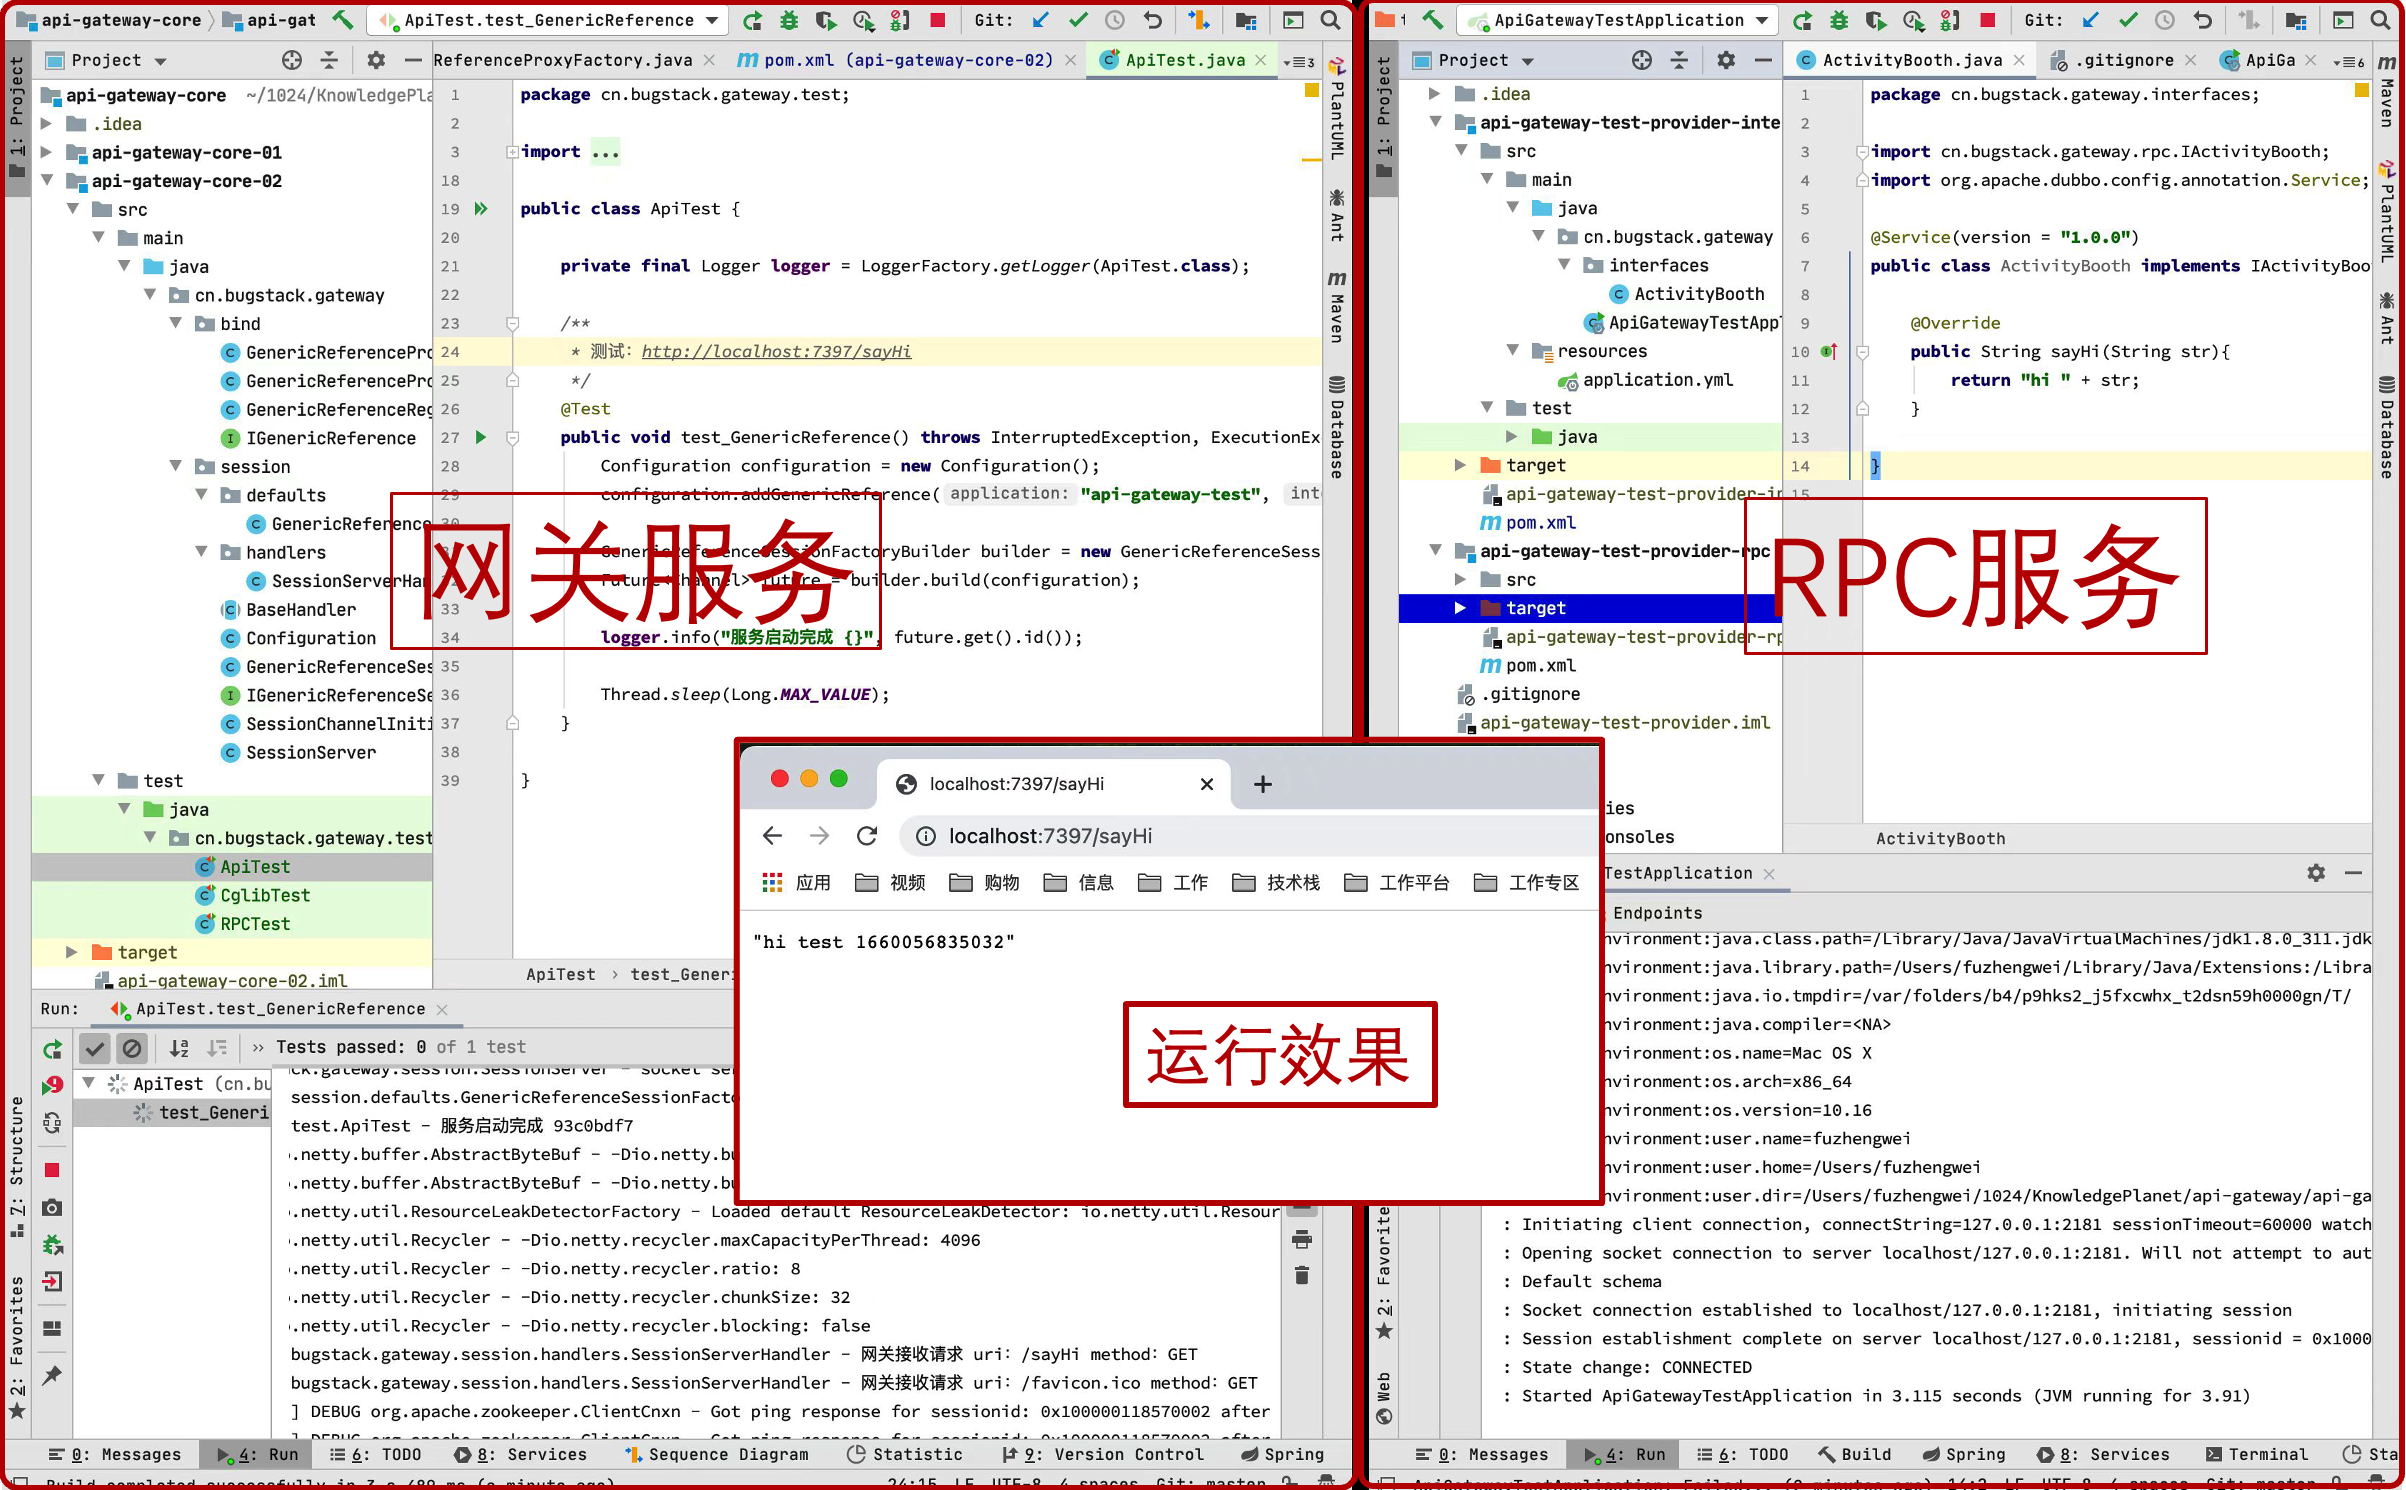Image resolution: width=2406 pixels, height=1490 pixels.
Task: Click the build hammer icon in left toolbar
Action: (342, 19)
